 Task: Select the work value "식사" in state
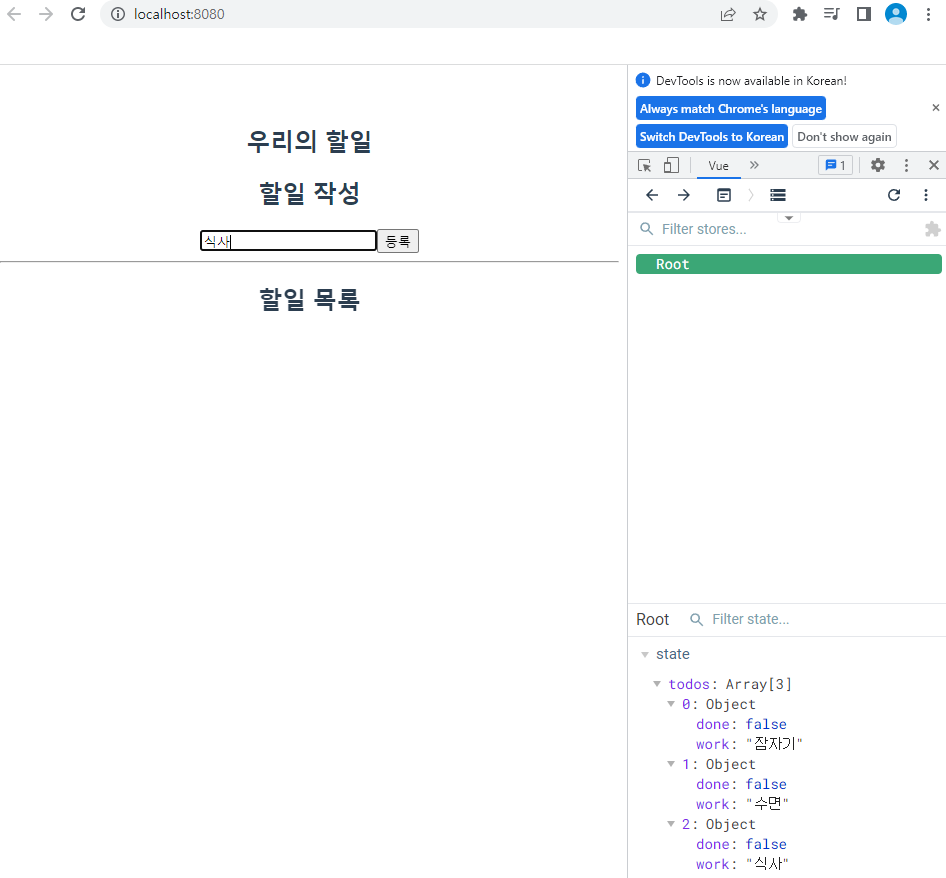(767, 864)
